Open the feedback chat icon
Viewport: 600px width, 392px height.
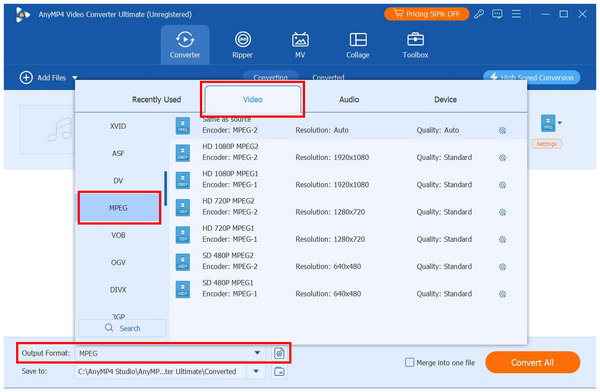point(497,15)
